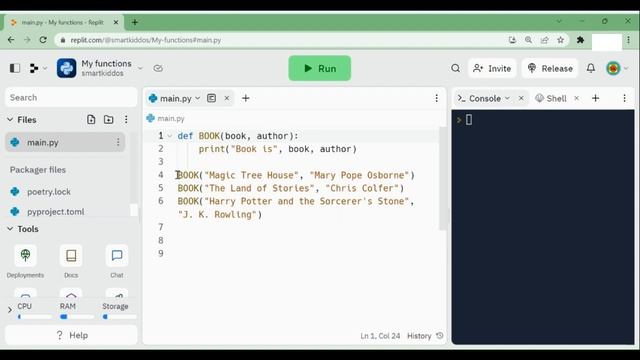Screen dimensions: 640x360
Task: Open the search magnifier icon in header
Action: coord(456,68)
